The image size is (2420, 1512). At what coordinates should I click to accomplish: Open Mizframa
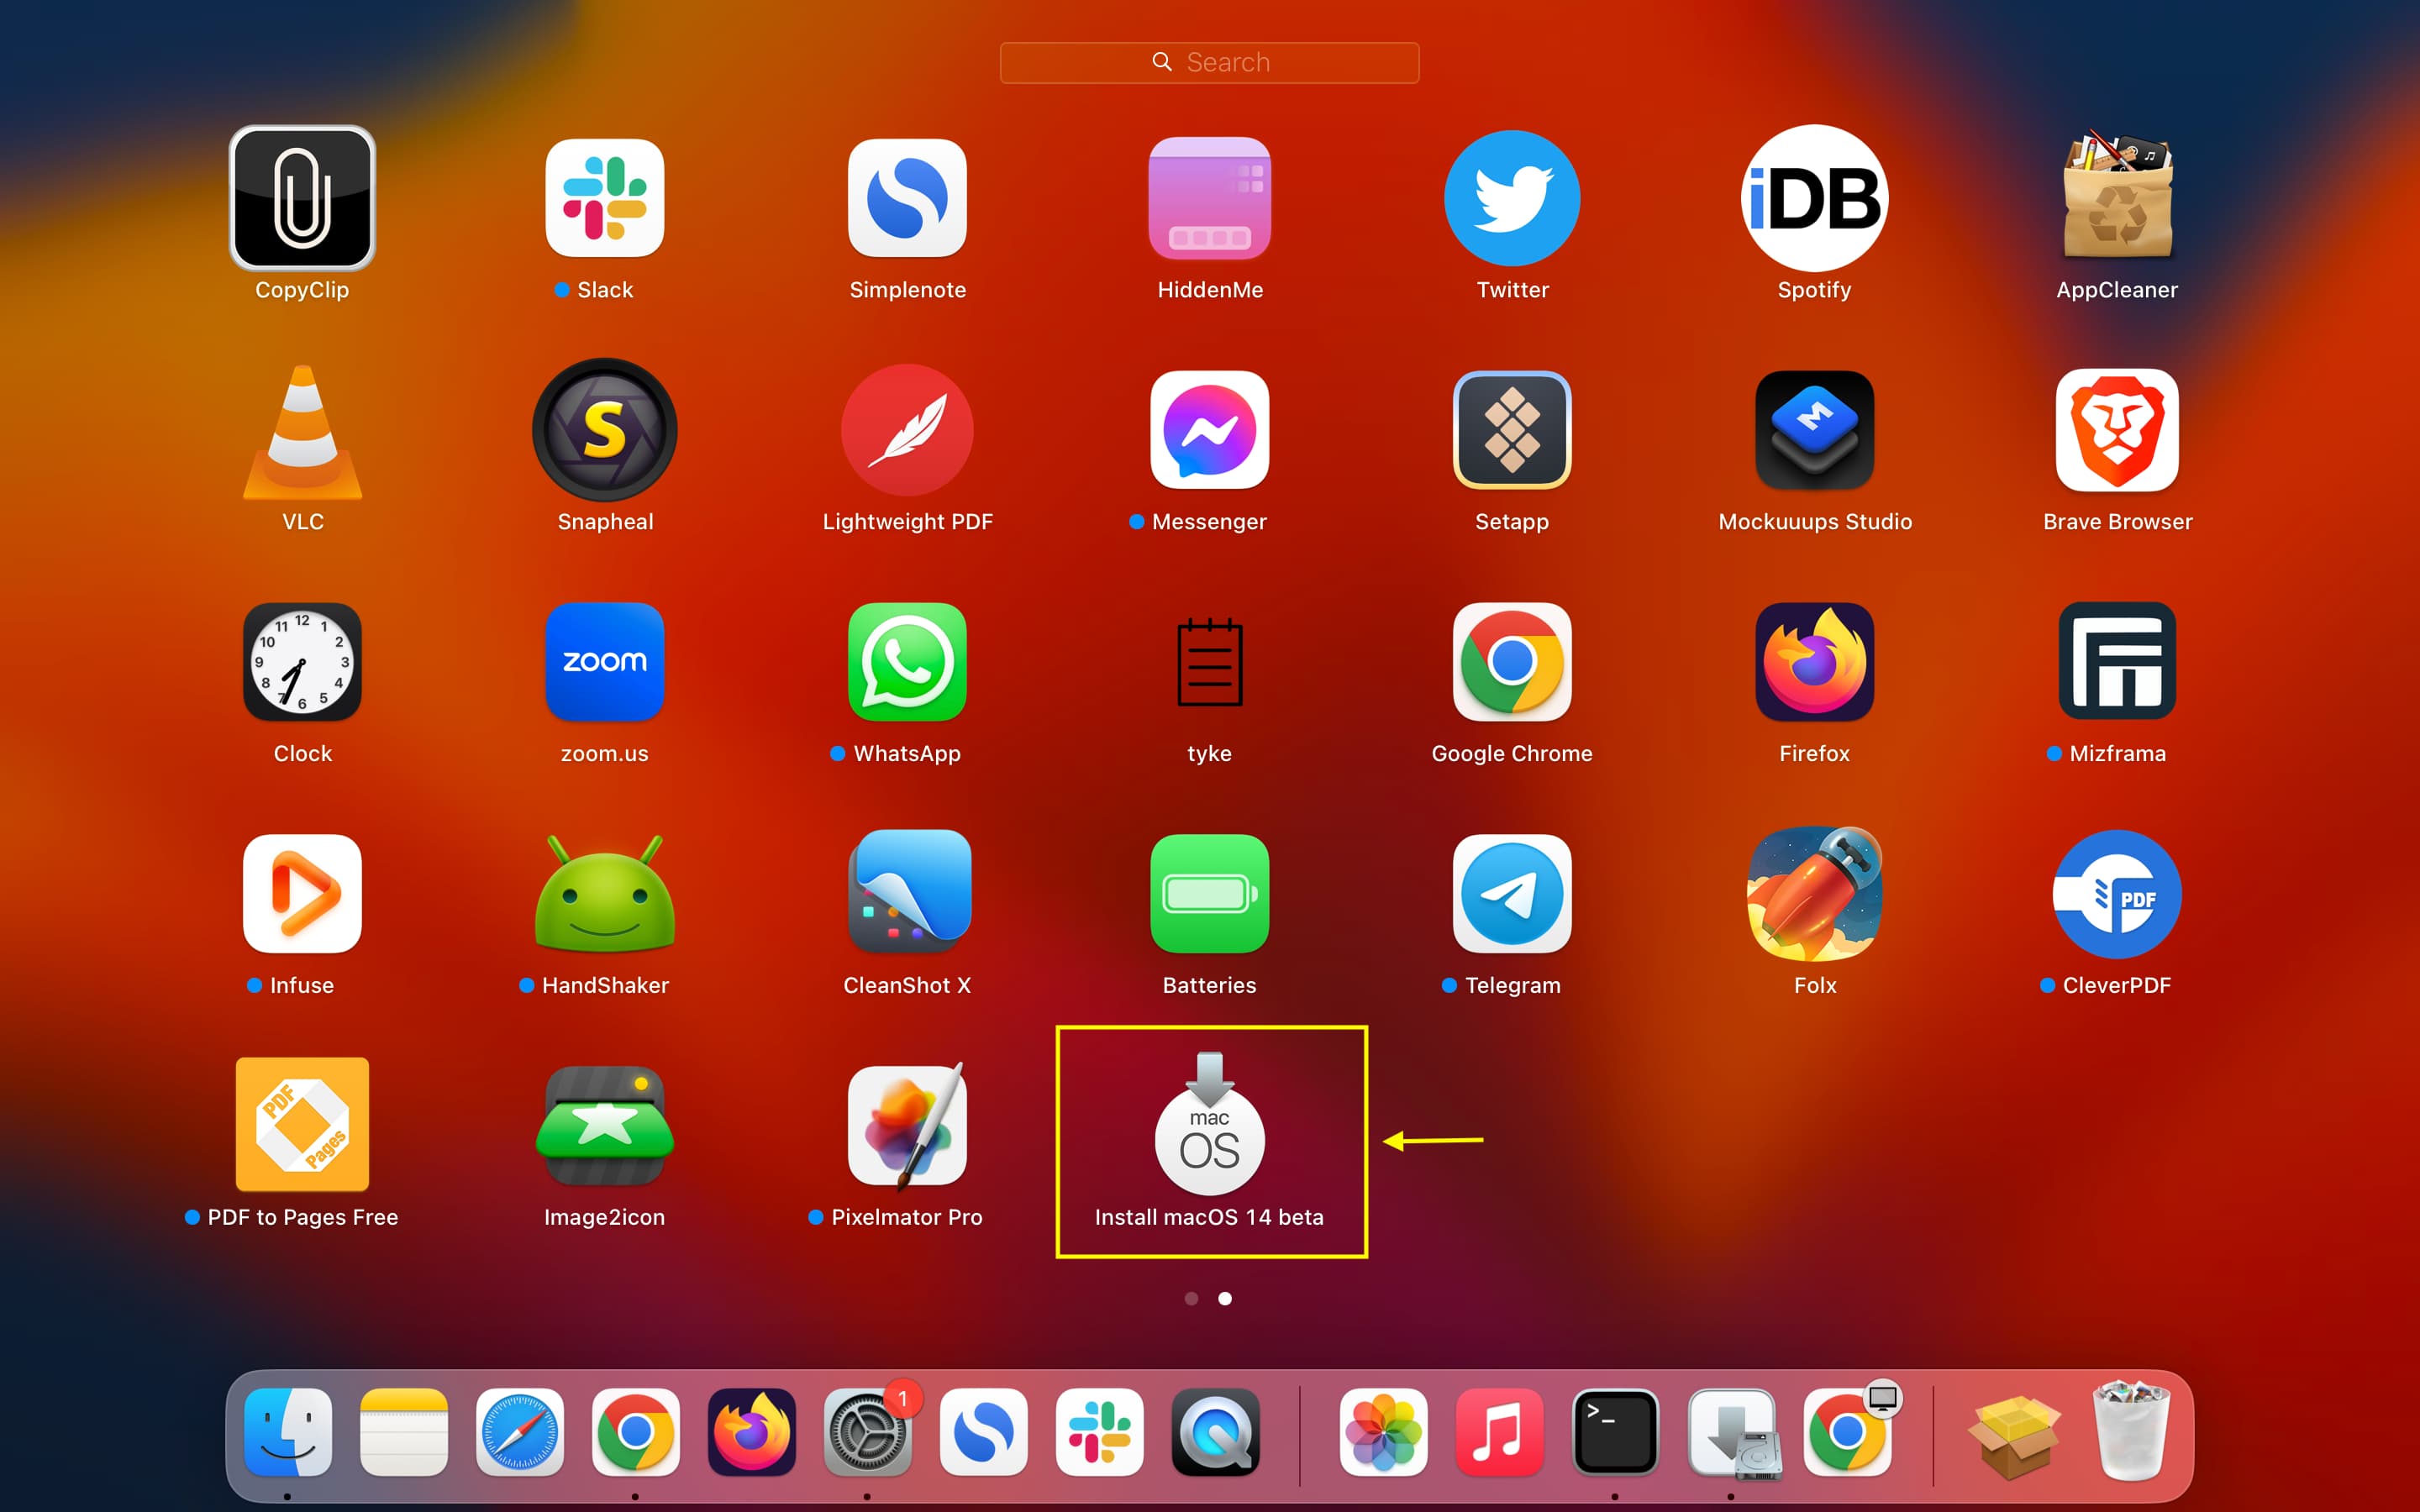click(x=2117, y=662)
